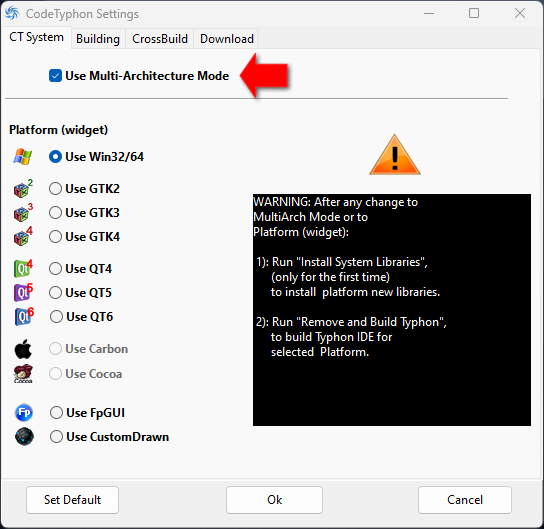Confirm settings with the Ok button
The image size is (544, 529).
pyautogui.click(x=274, y=500)
